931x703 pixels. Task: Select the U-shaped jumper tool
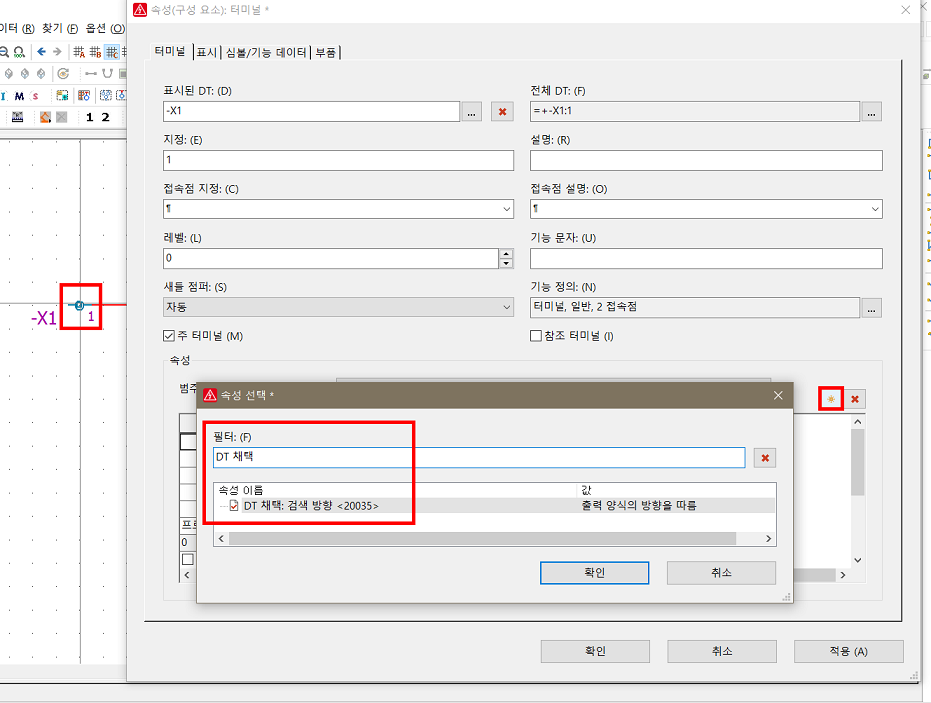pyautogui.click(x=107, y=74)
